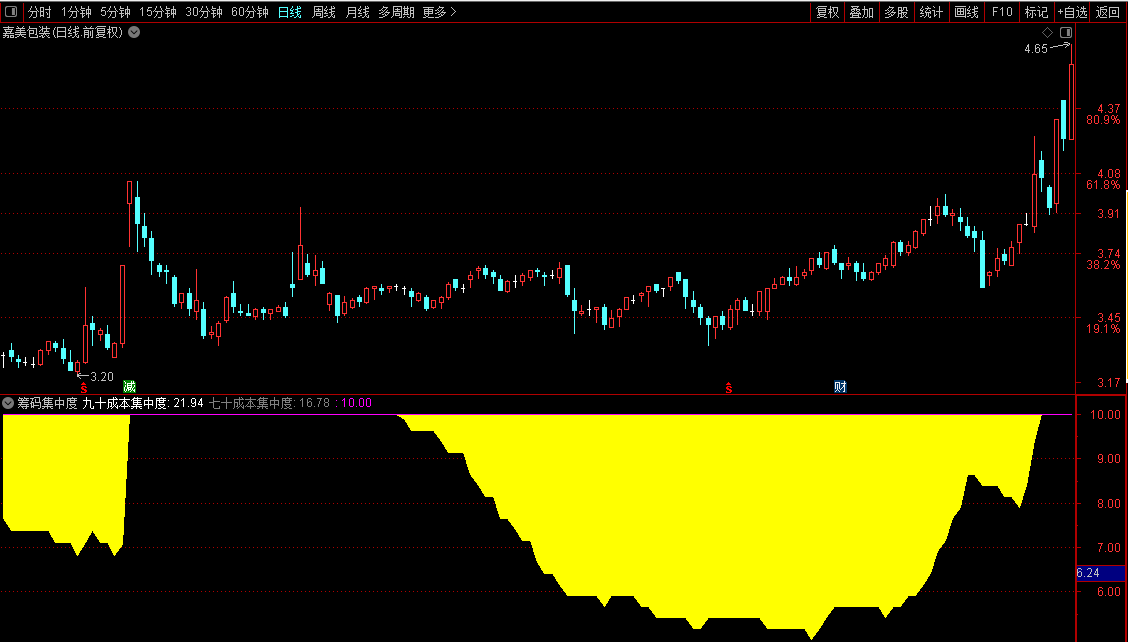Click the 4.65 high price label
The width and height of the screenshot is (1128, 642).
tap(1036, 49)
